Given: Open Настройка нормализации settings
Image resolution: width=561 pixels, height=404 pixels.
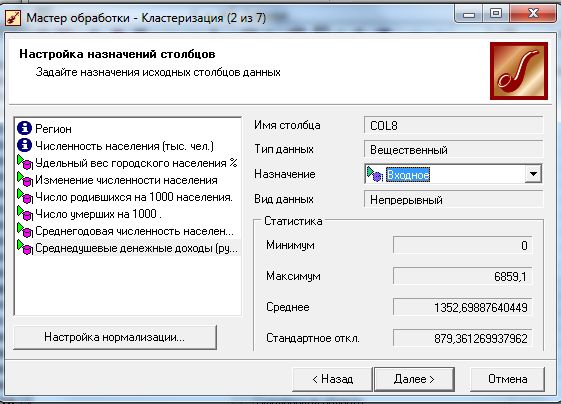Looking at the screenshot, I should 115,337.
